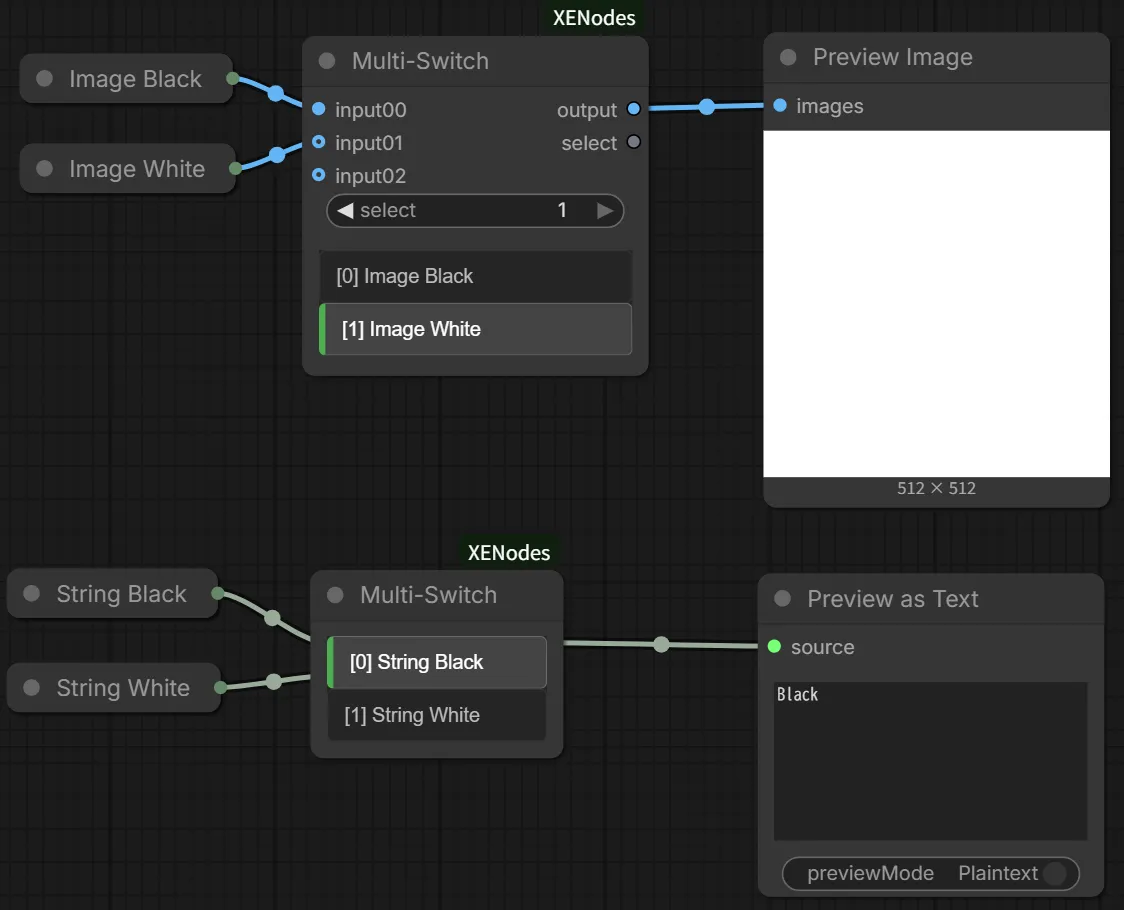Click the collapse dot of the bottom Multi-Switch node

[335, 595]
